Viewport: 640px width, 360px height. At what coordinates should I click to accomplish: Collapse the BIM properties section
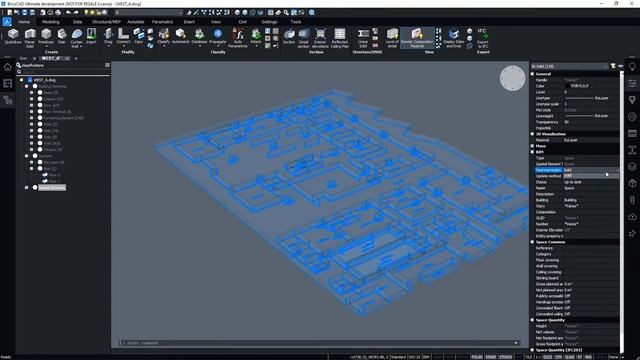pyautogui.click(x=532, y=152)
